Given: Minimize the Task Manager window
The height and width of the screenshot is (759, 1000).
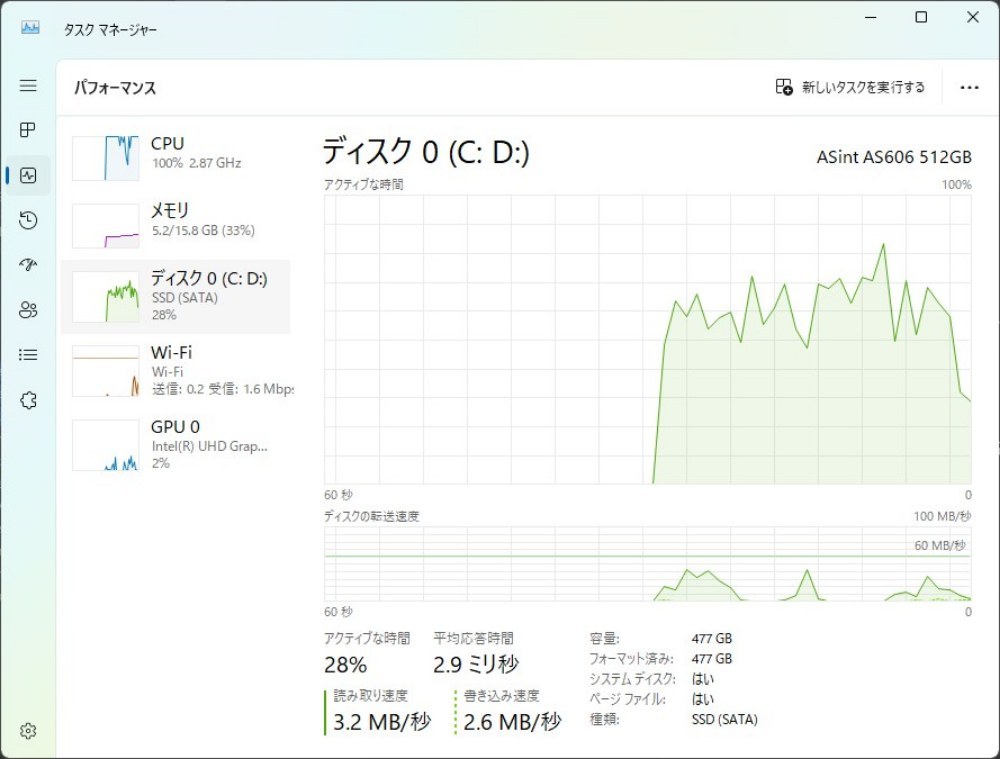Looking at the screenshot, I should 871,17.
